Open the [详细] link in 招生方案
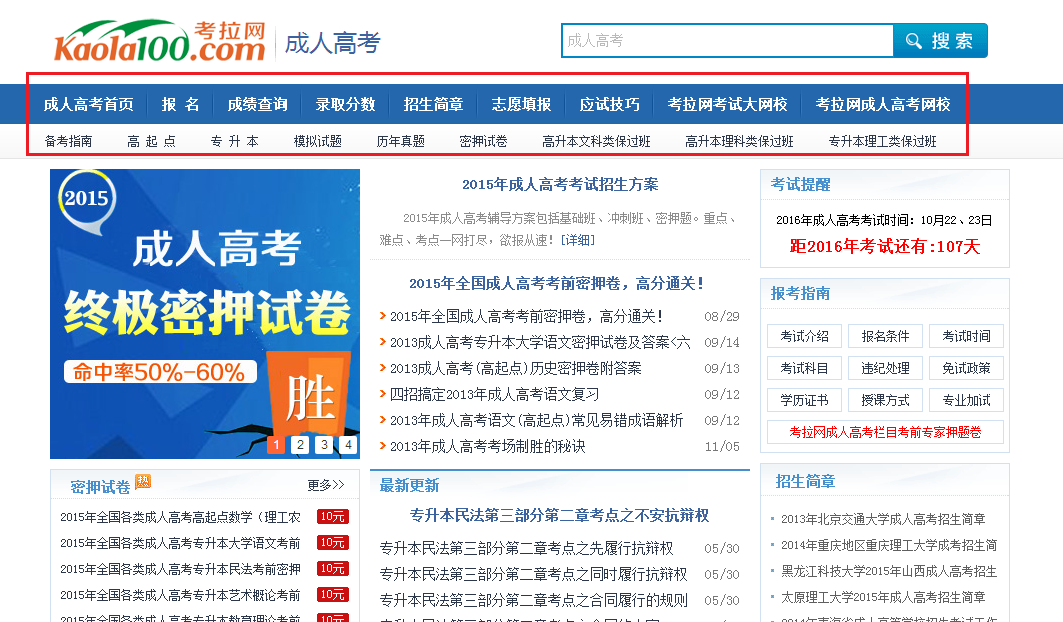Screen dimensions: 1063x622 tap(577, 240)
